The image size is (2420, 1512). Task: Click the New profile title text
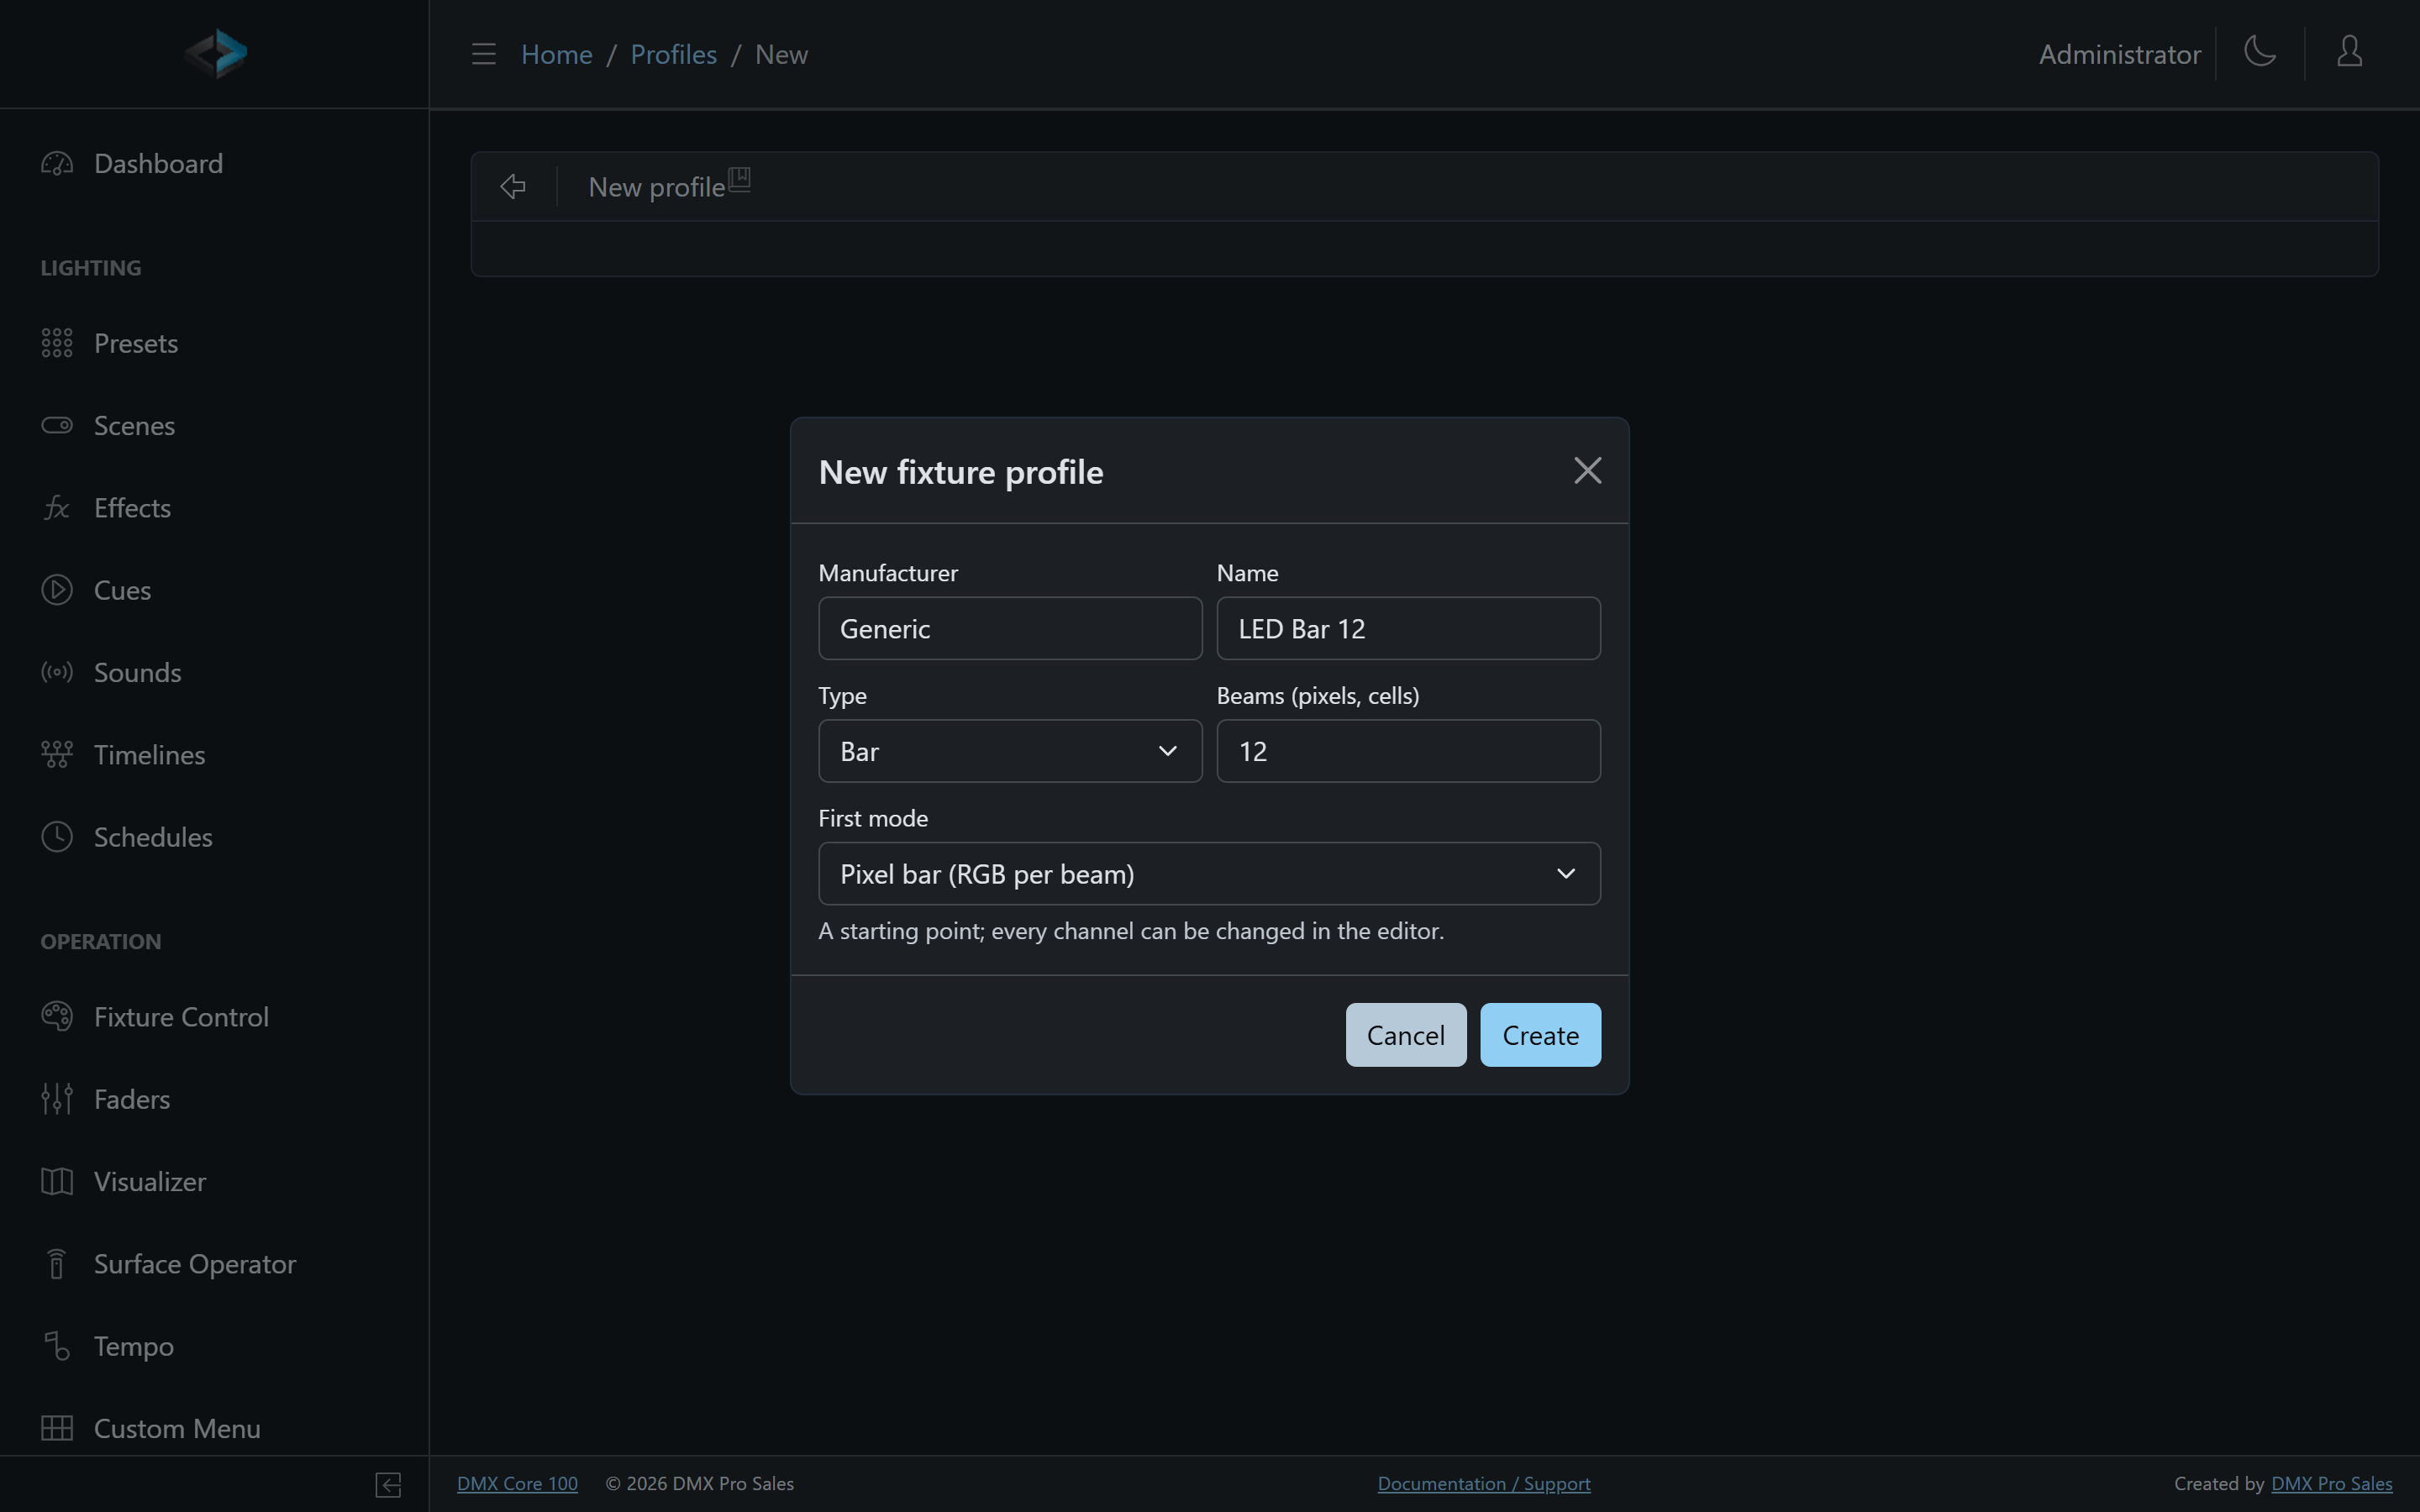[x=656, y=187]
